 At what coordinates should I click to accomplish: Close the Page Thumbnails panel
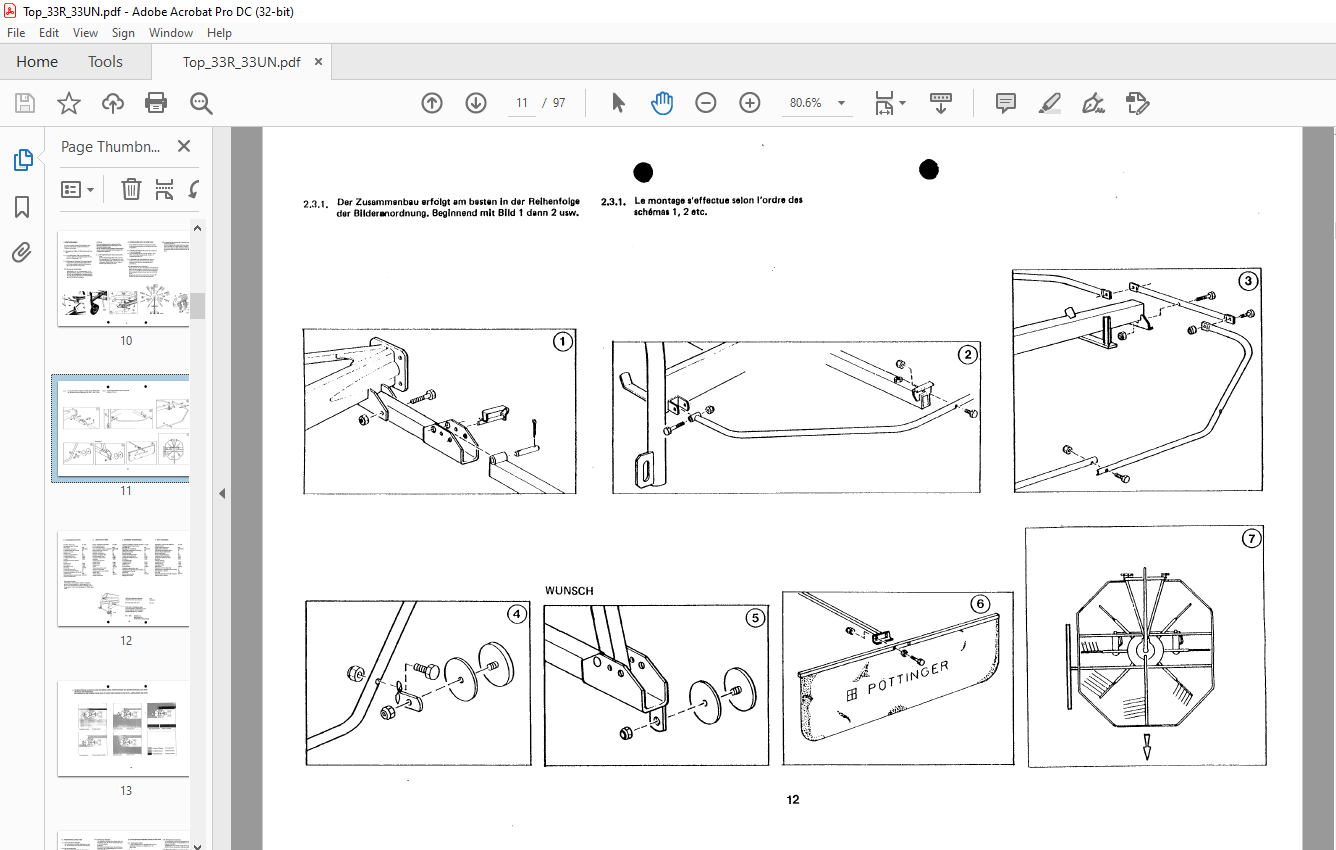[x=184, y=146]
